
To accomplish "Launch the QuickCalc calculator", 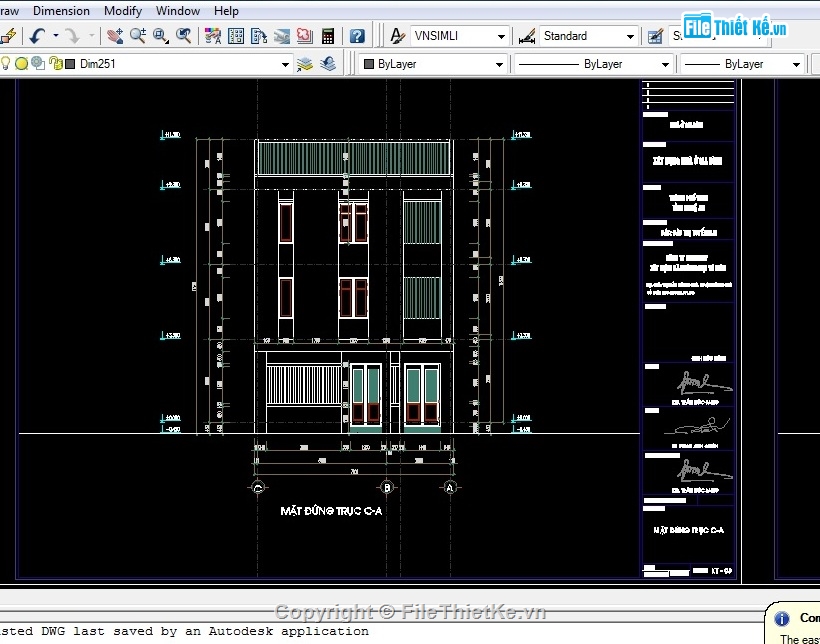I will click(328, 36).
